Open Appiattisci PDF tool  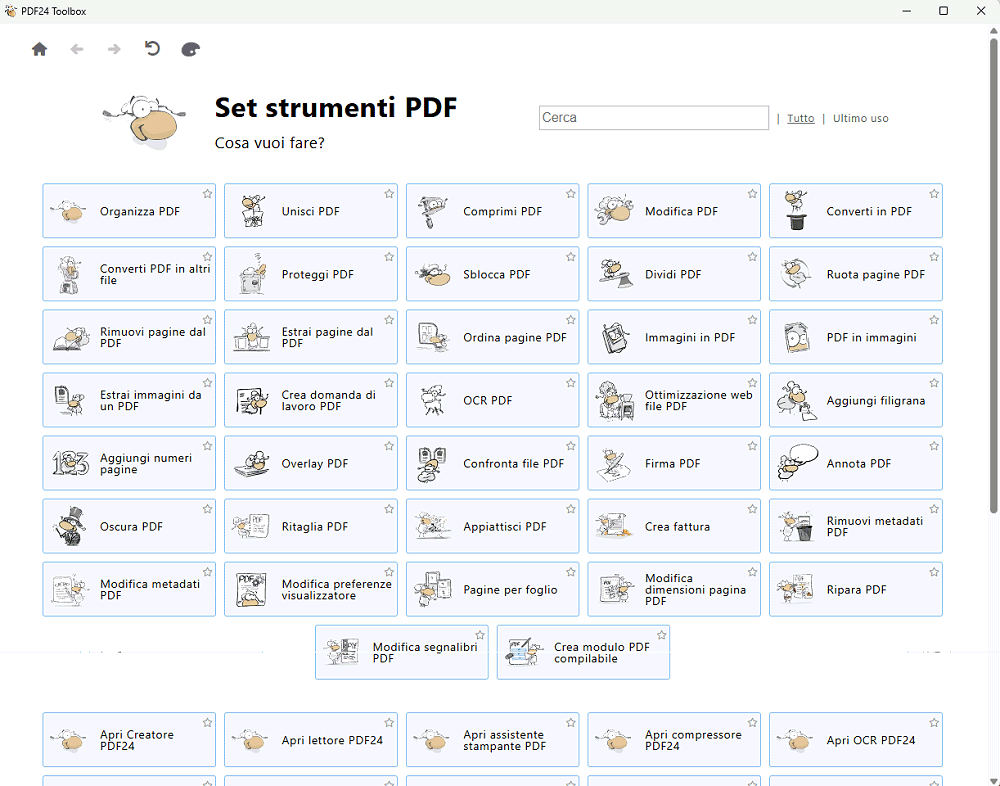click(492, 527)
